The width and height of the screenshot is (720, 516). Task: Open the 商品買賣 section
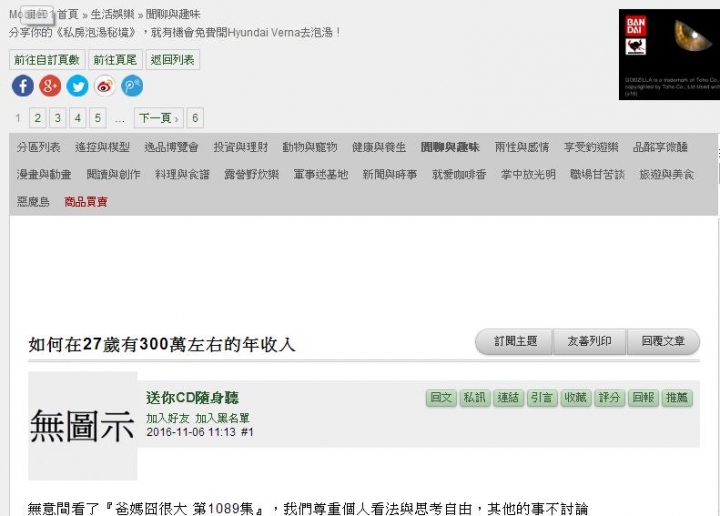(x=86, y=202)
